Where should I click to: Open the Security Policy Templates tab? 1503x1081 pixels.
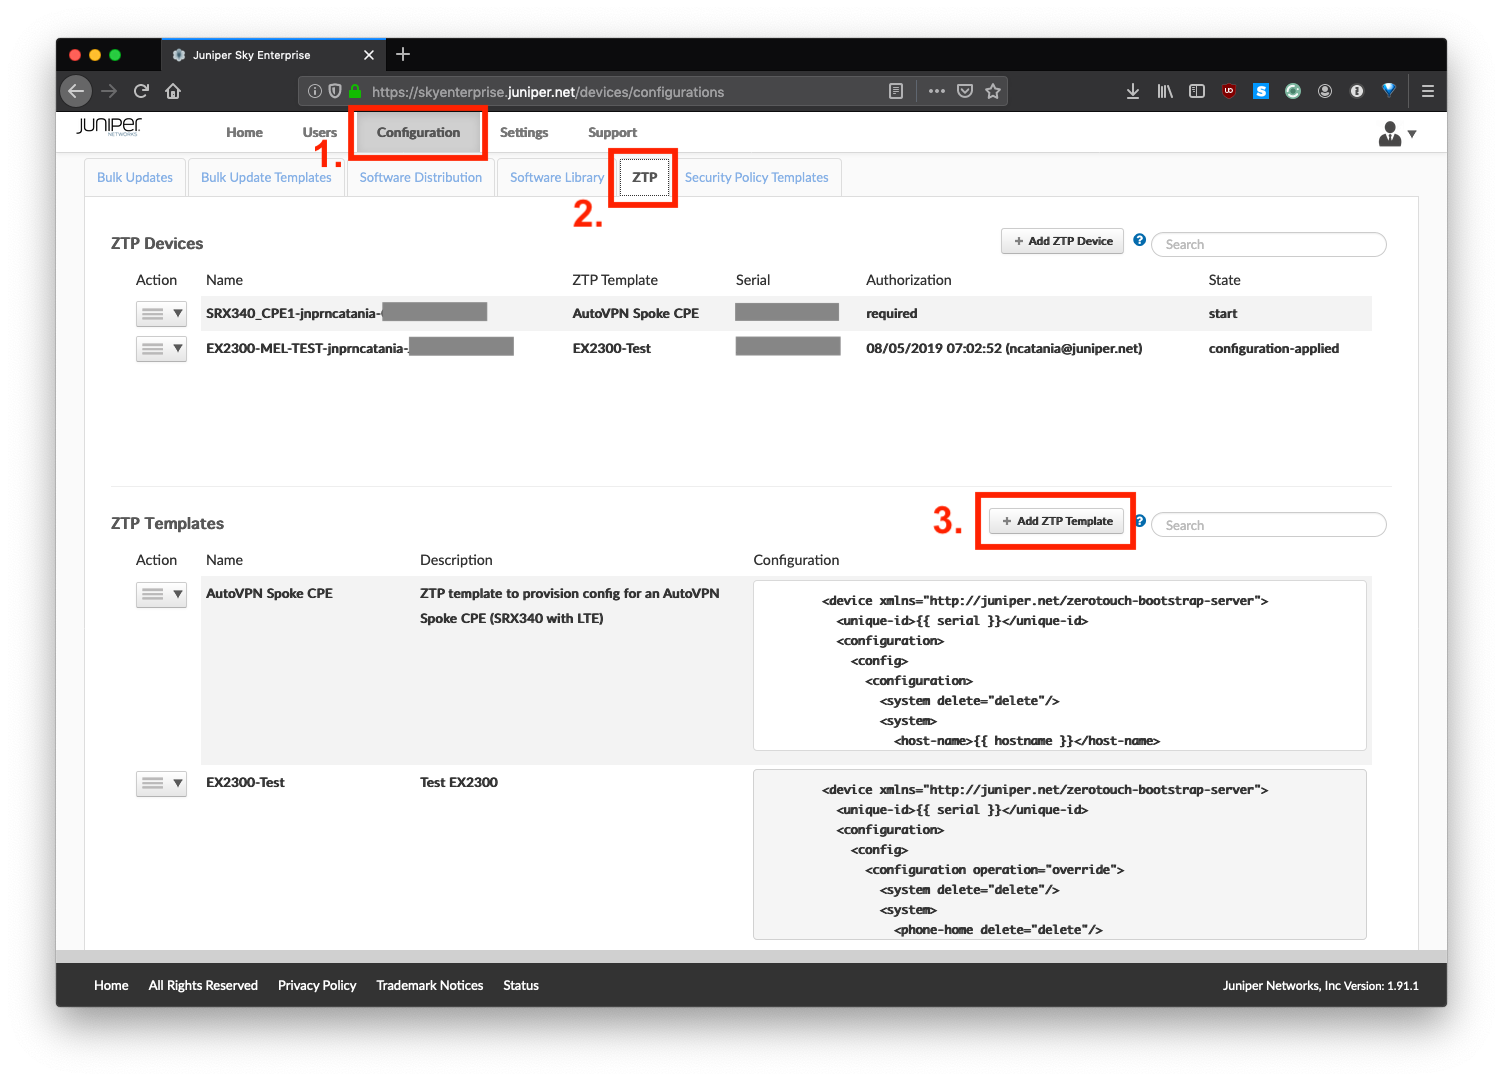point(756,177)
